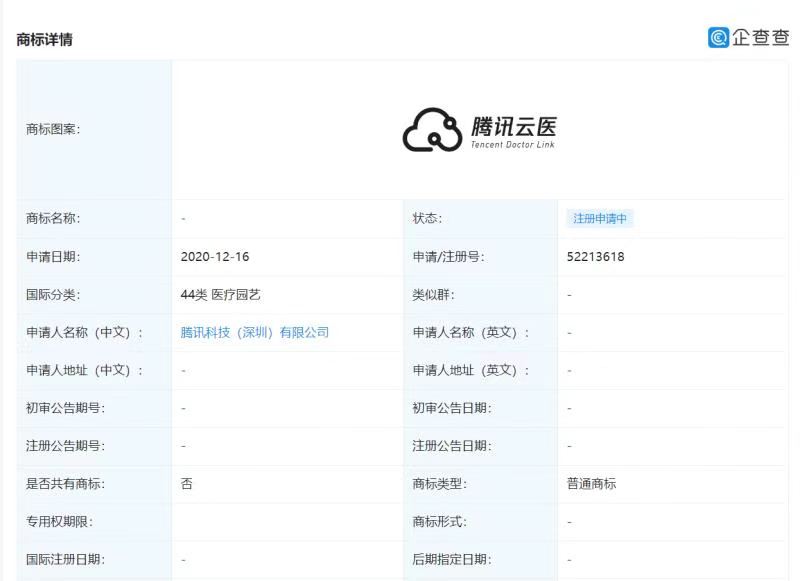Image resolution: width=800 pixels, height=581 pixels.
Task: Click the 注册公告日期 label
Action: [x=452, y=446]
